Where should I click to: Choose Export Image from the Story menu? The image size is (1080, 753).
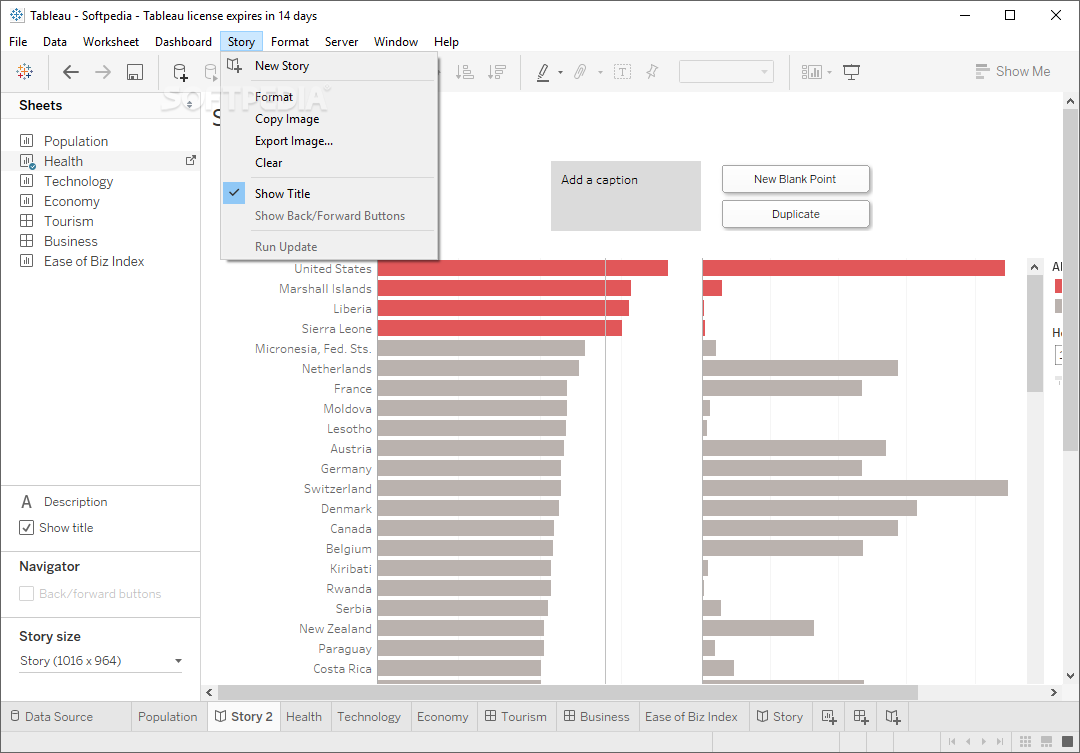[329, 141]
